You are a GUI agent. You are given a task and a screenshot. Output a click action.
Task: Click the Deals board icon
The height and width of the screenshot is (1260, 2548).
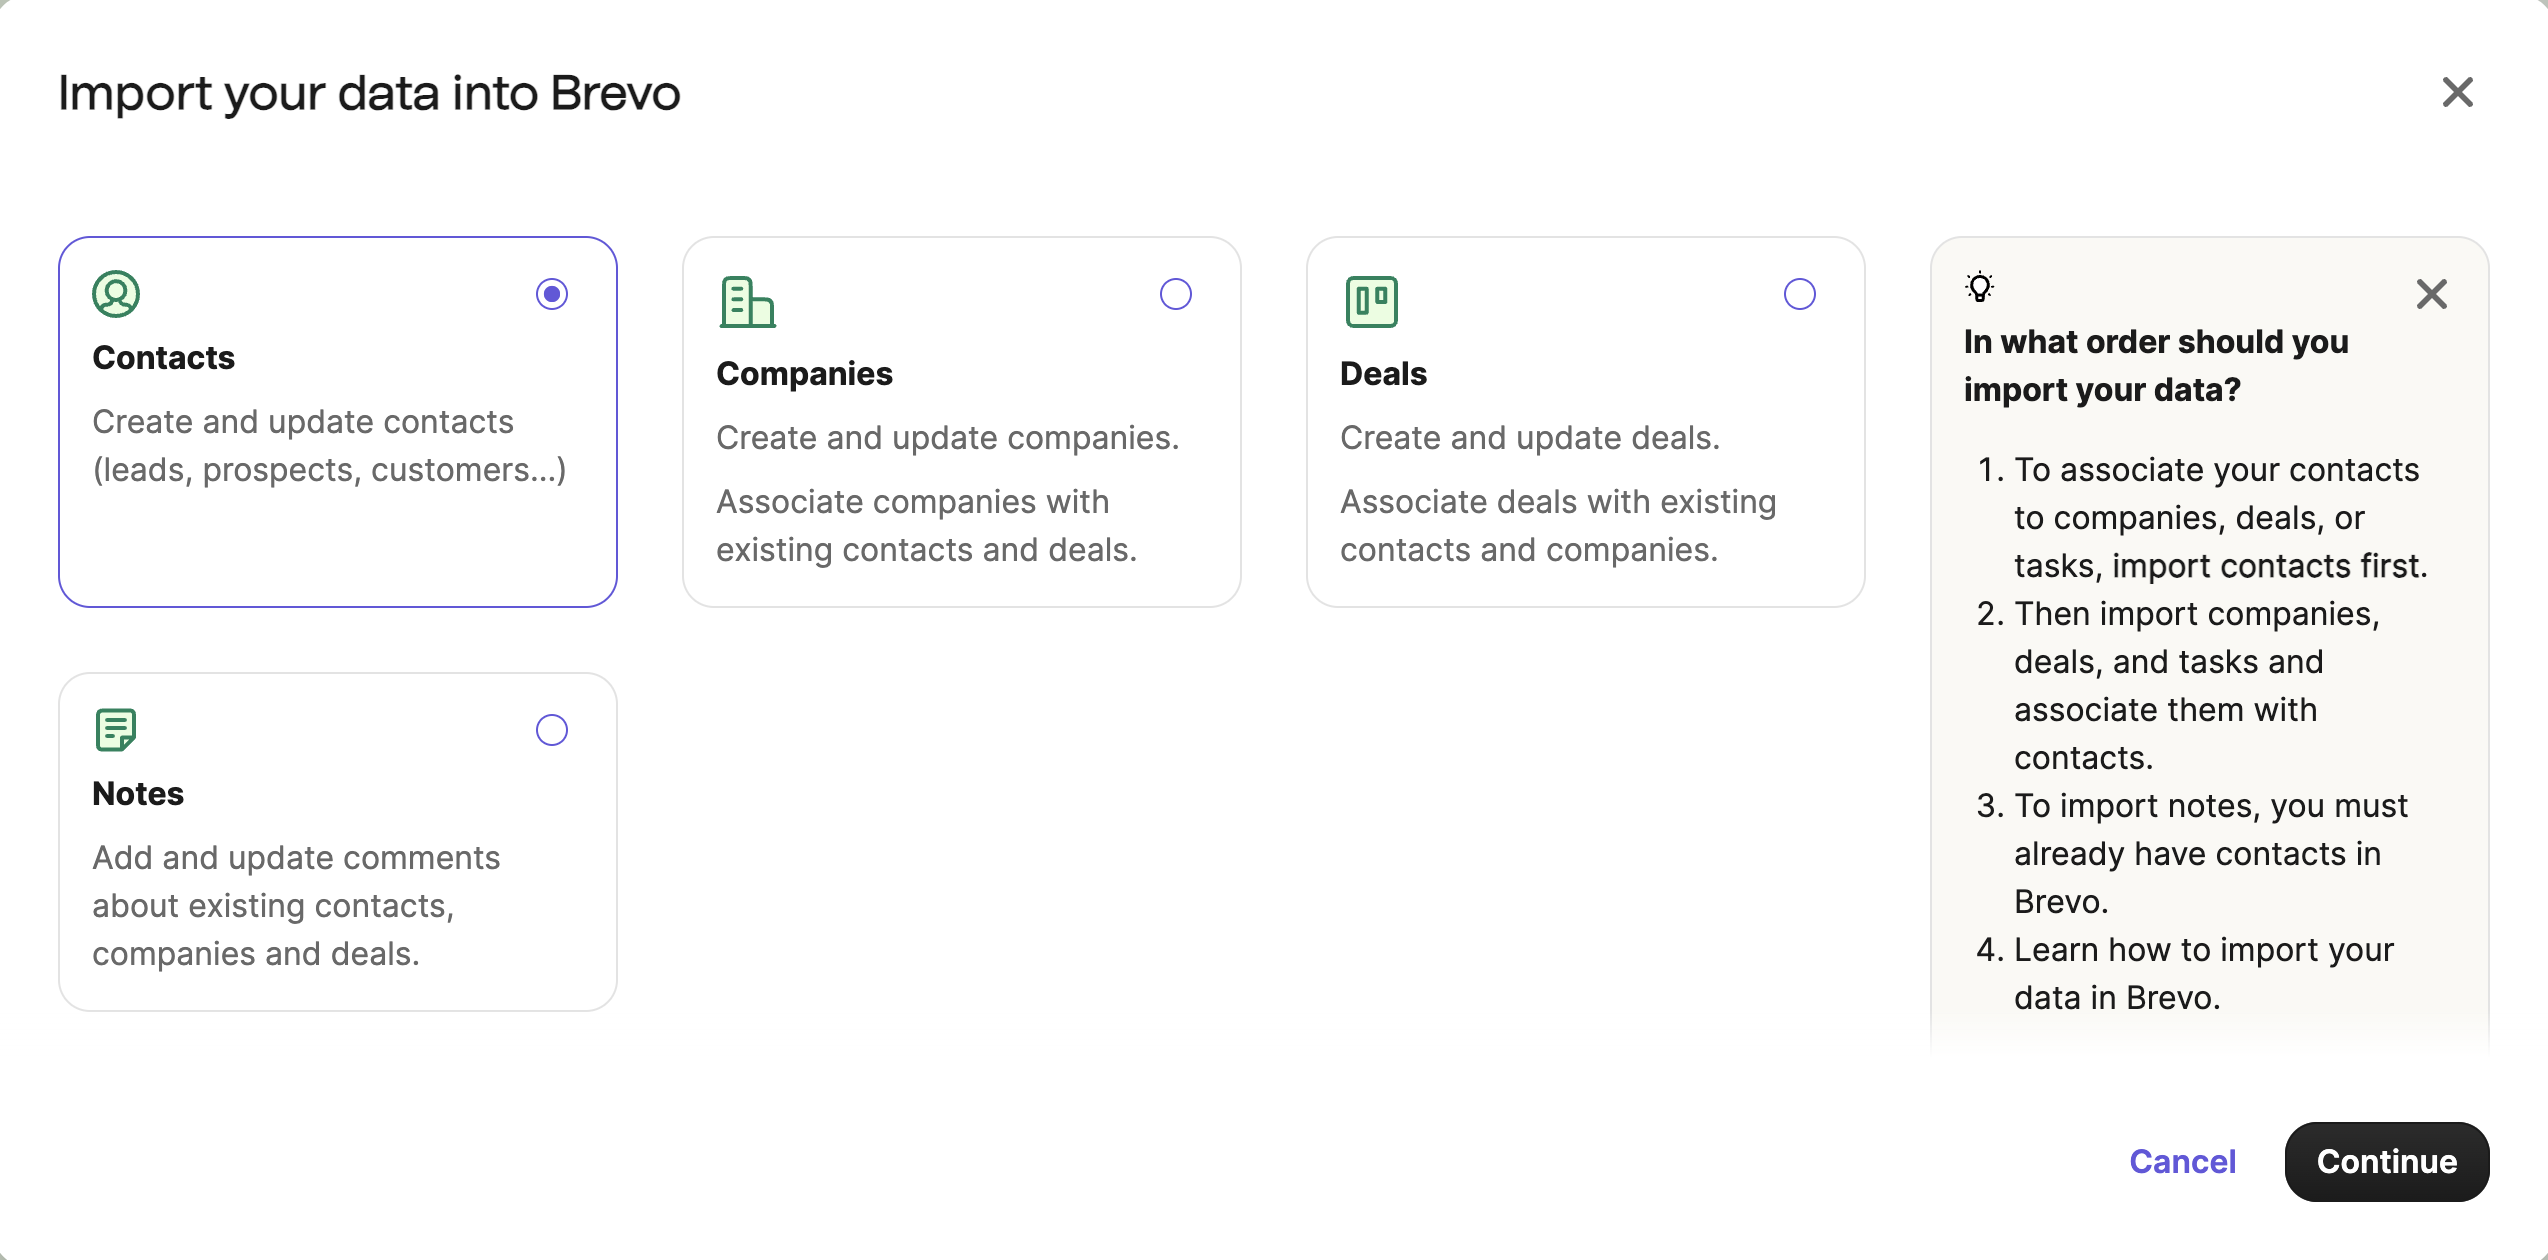[x=1372, y=302]
